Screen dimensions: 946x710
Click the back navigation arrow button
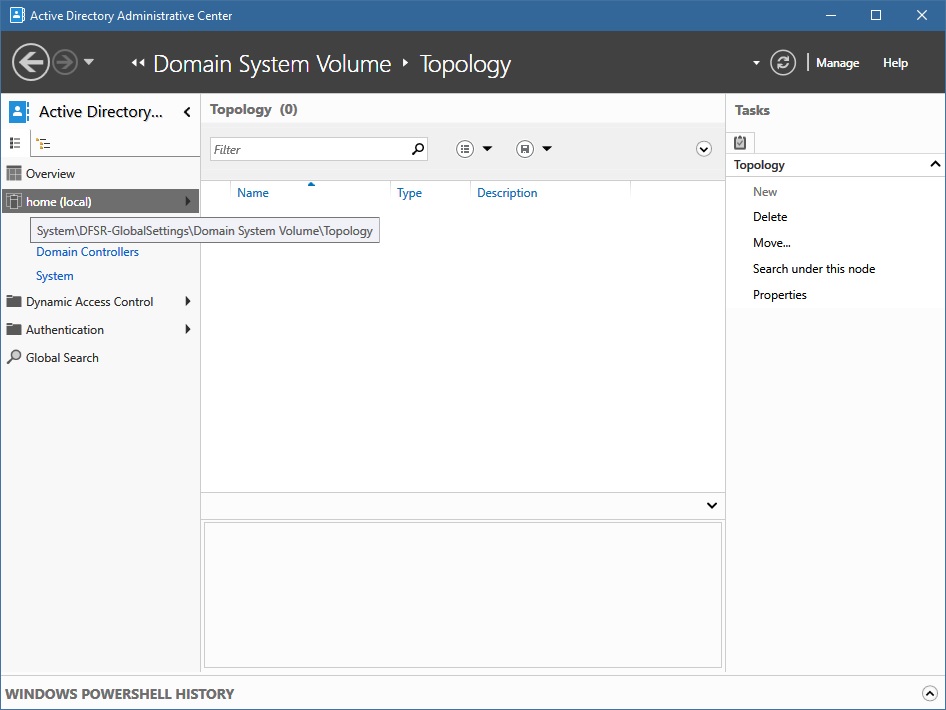point(31,63)
